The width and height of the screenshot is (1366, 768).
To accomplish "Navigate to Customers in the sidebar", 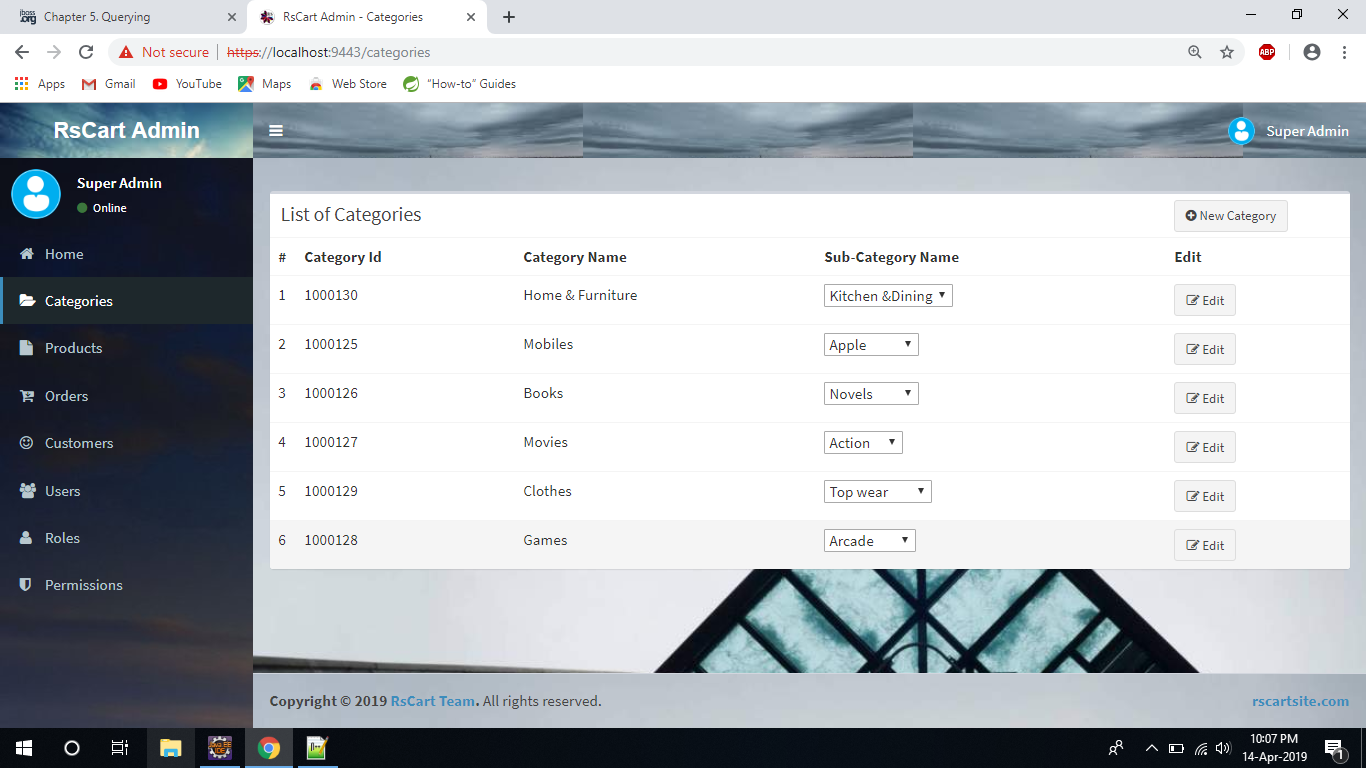I will coord(126,443).
